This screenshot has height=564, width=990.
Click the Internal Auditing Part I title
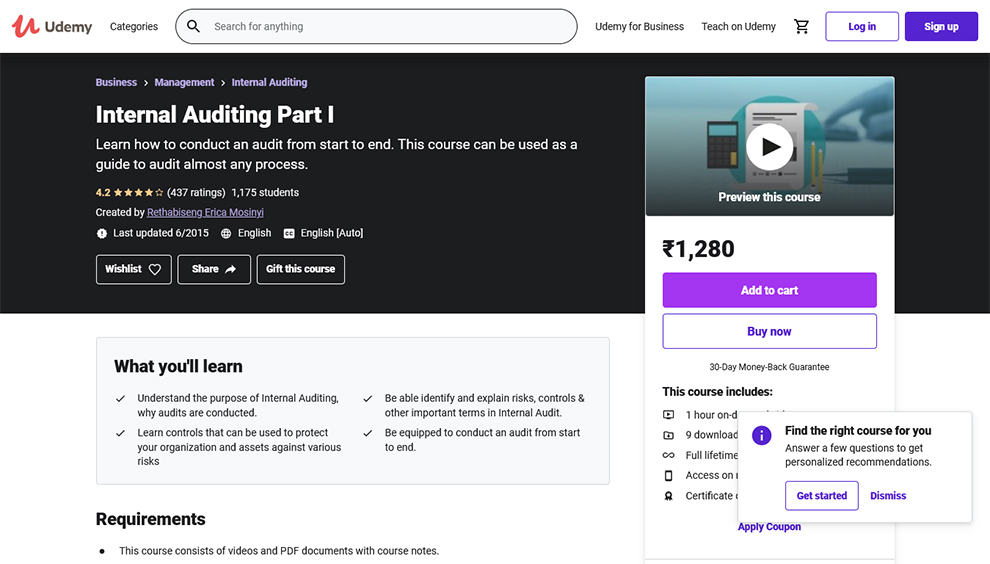pyautogui.click(x=215, y=115)
